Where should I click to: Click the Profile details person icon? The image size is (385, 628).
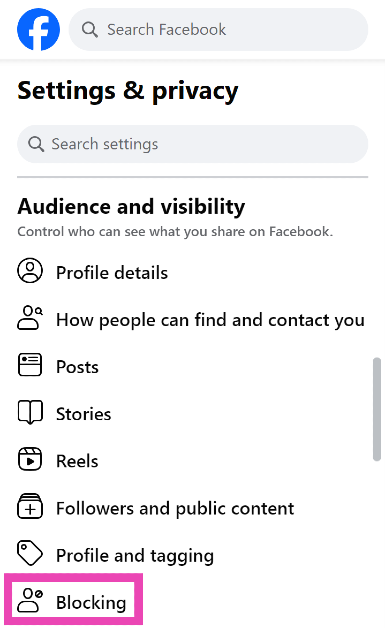click(30, 271)
